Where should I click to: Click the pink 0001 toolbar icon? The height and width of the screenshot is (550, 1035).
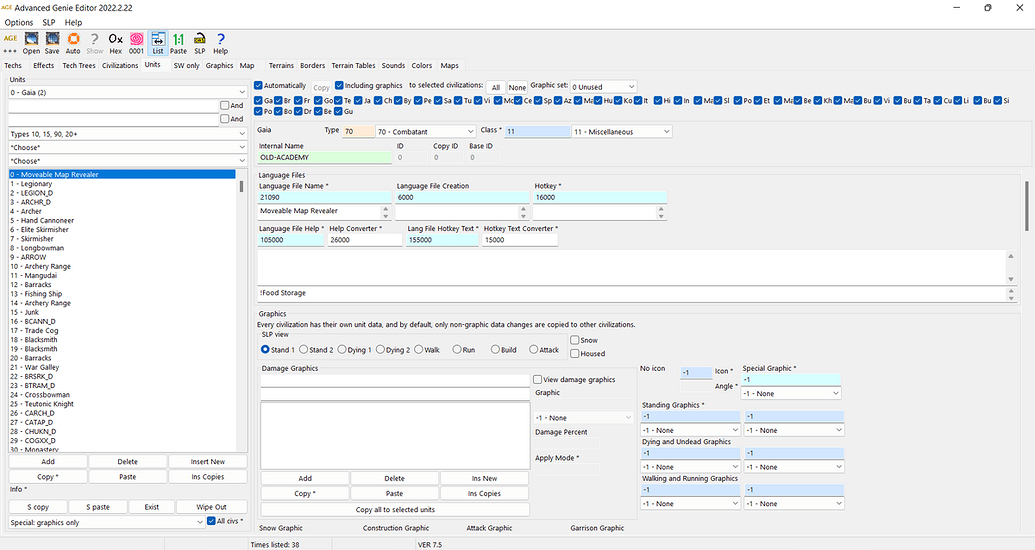(x=136, y=41)
